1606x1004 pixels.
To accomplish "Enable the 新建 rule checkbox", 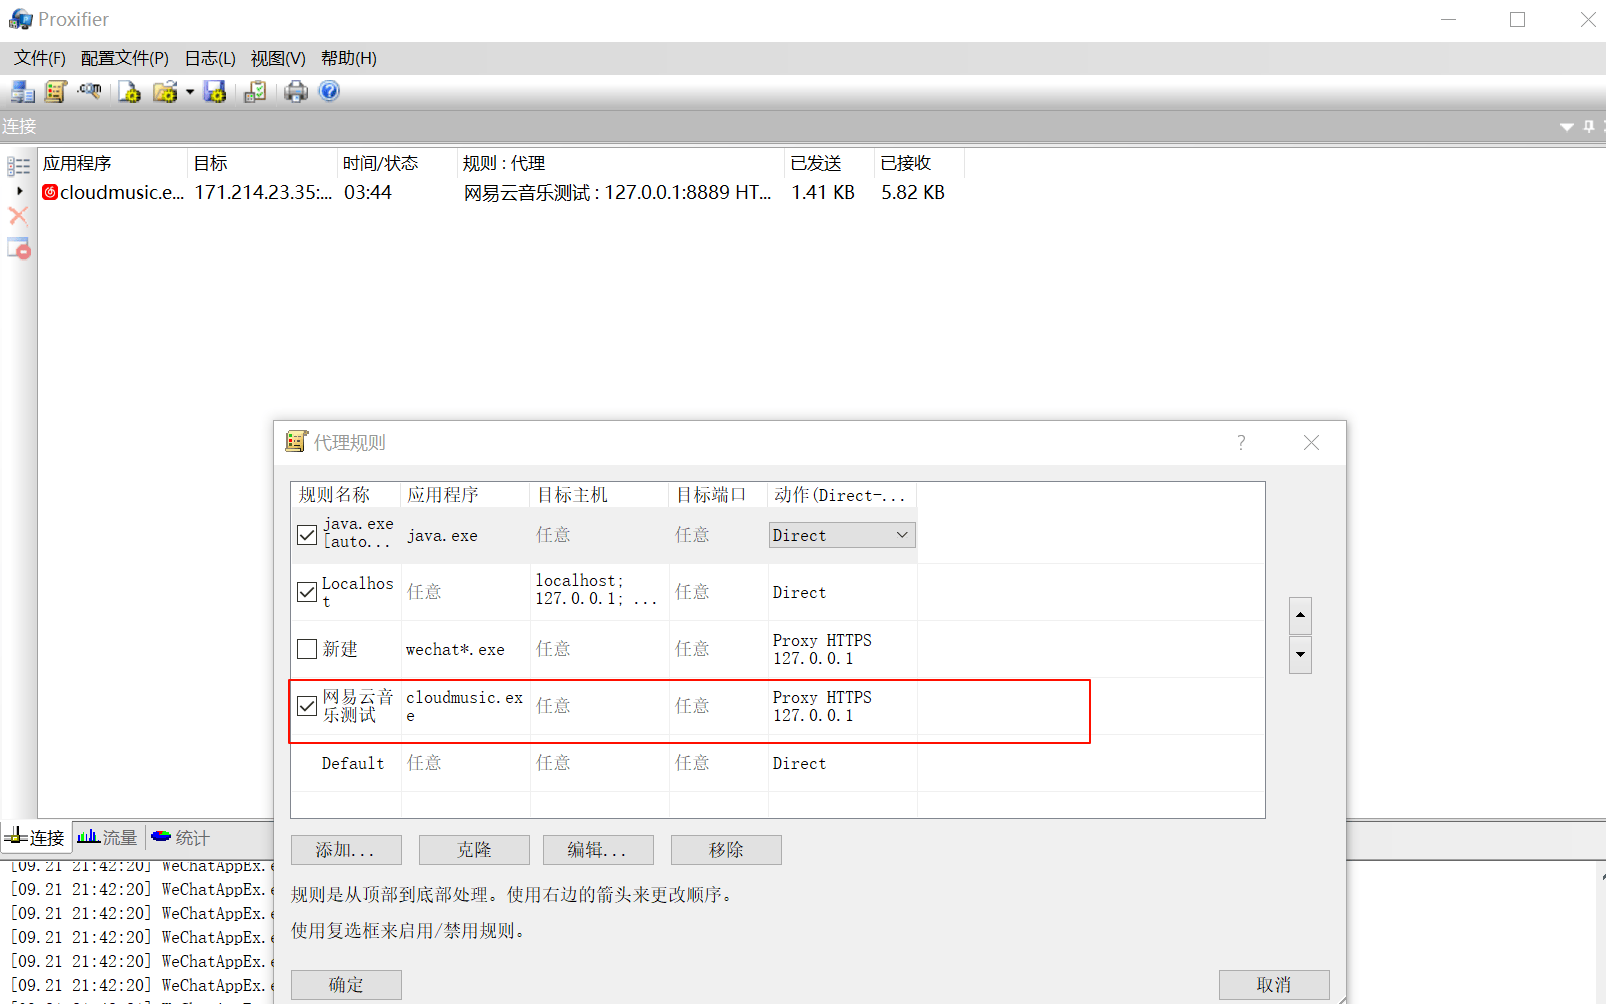I will coord(307,649).
